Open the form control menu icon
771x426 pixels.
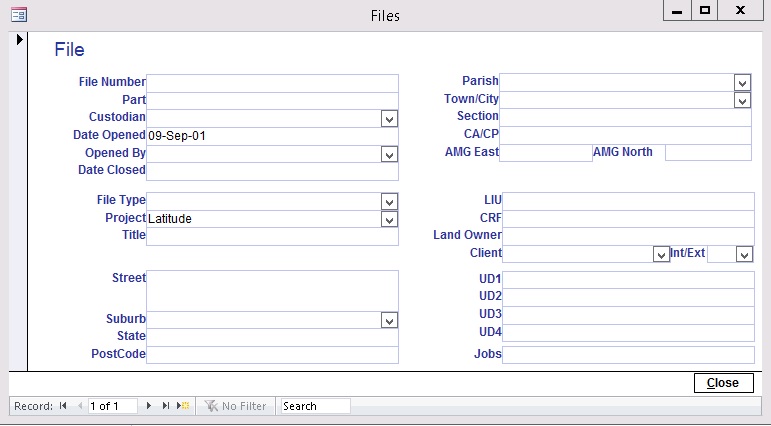pos(18,14)
